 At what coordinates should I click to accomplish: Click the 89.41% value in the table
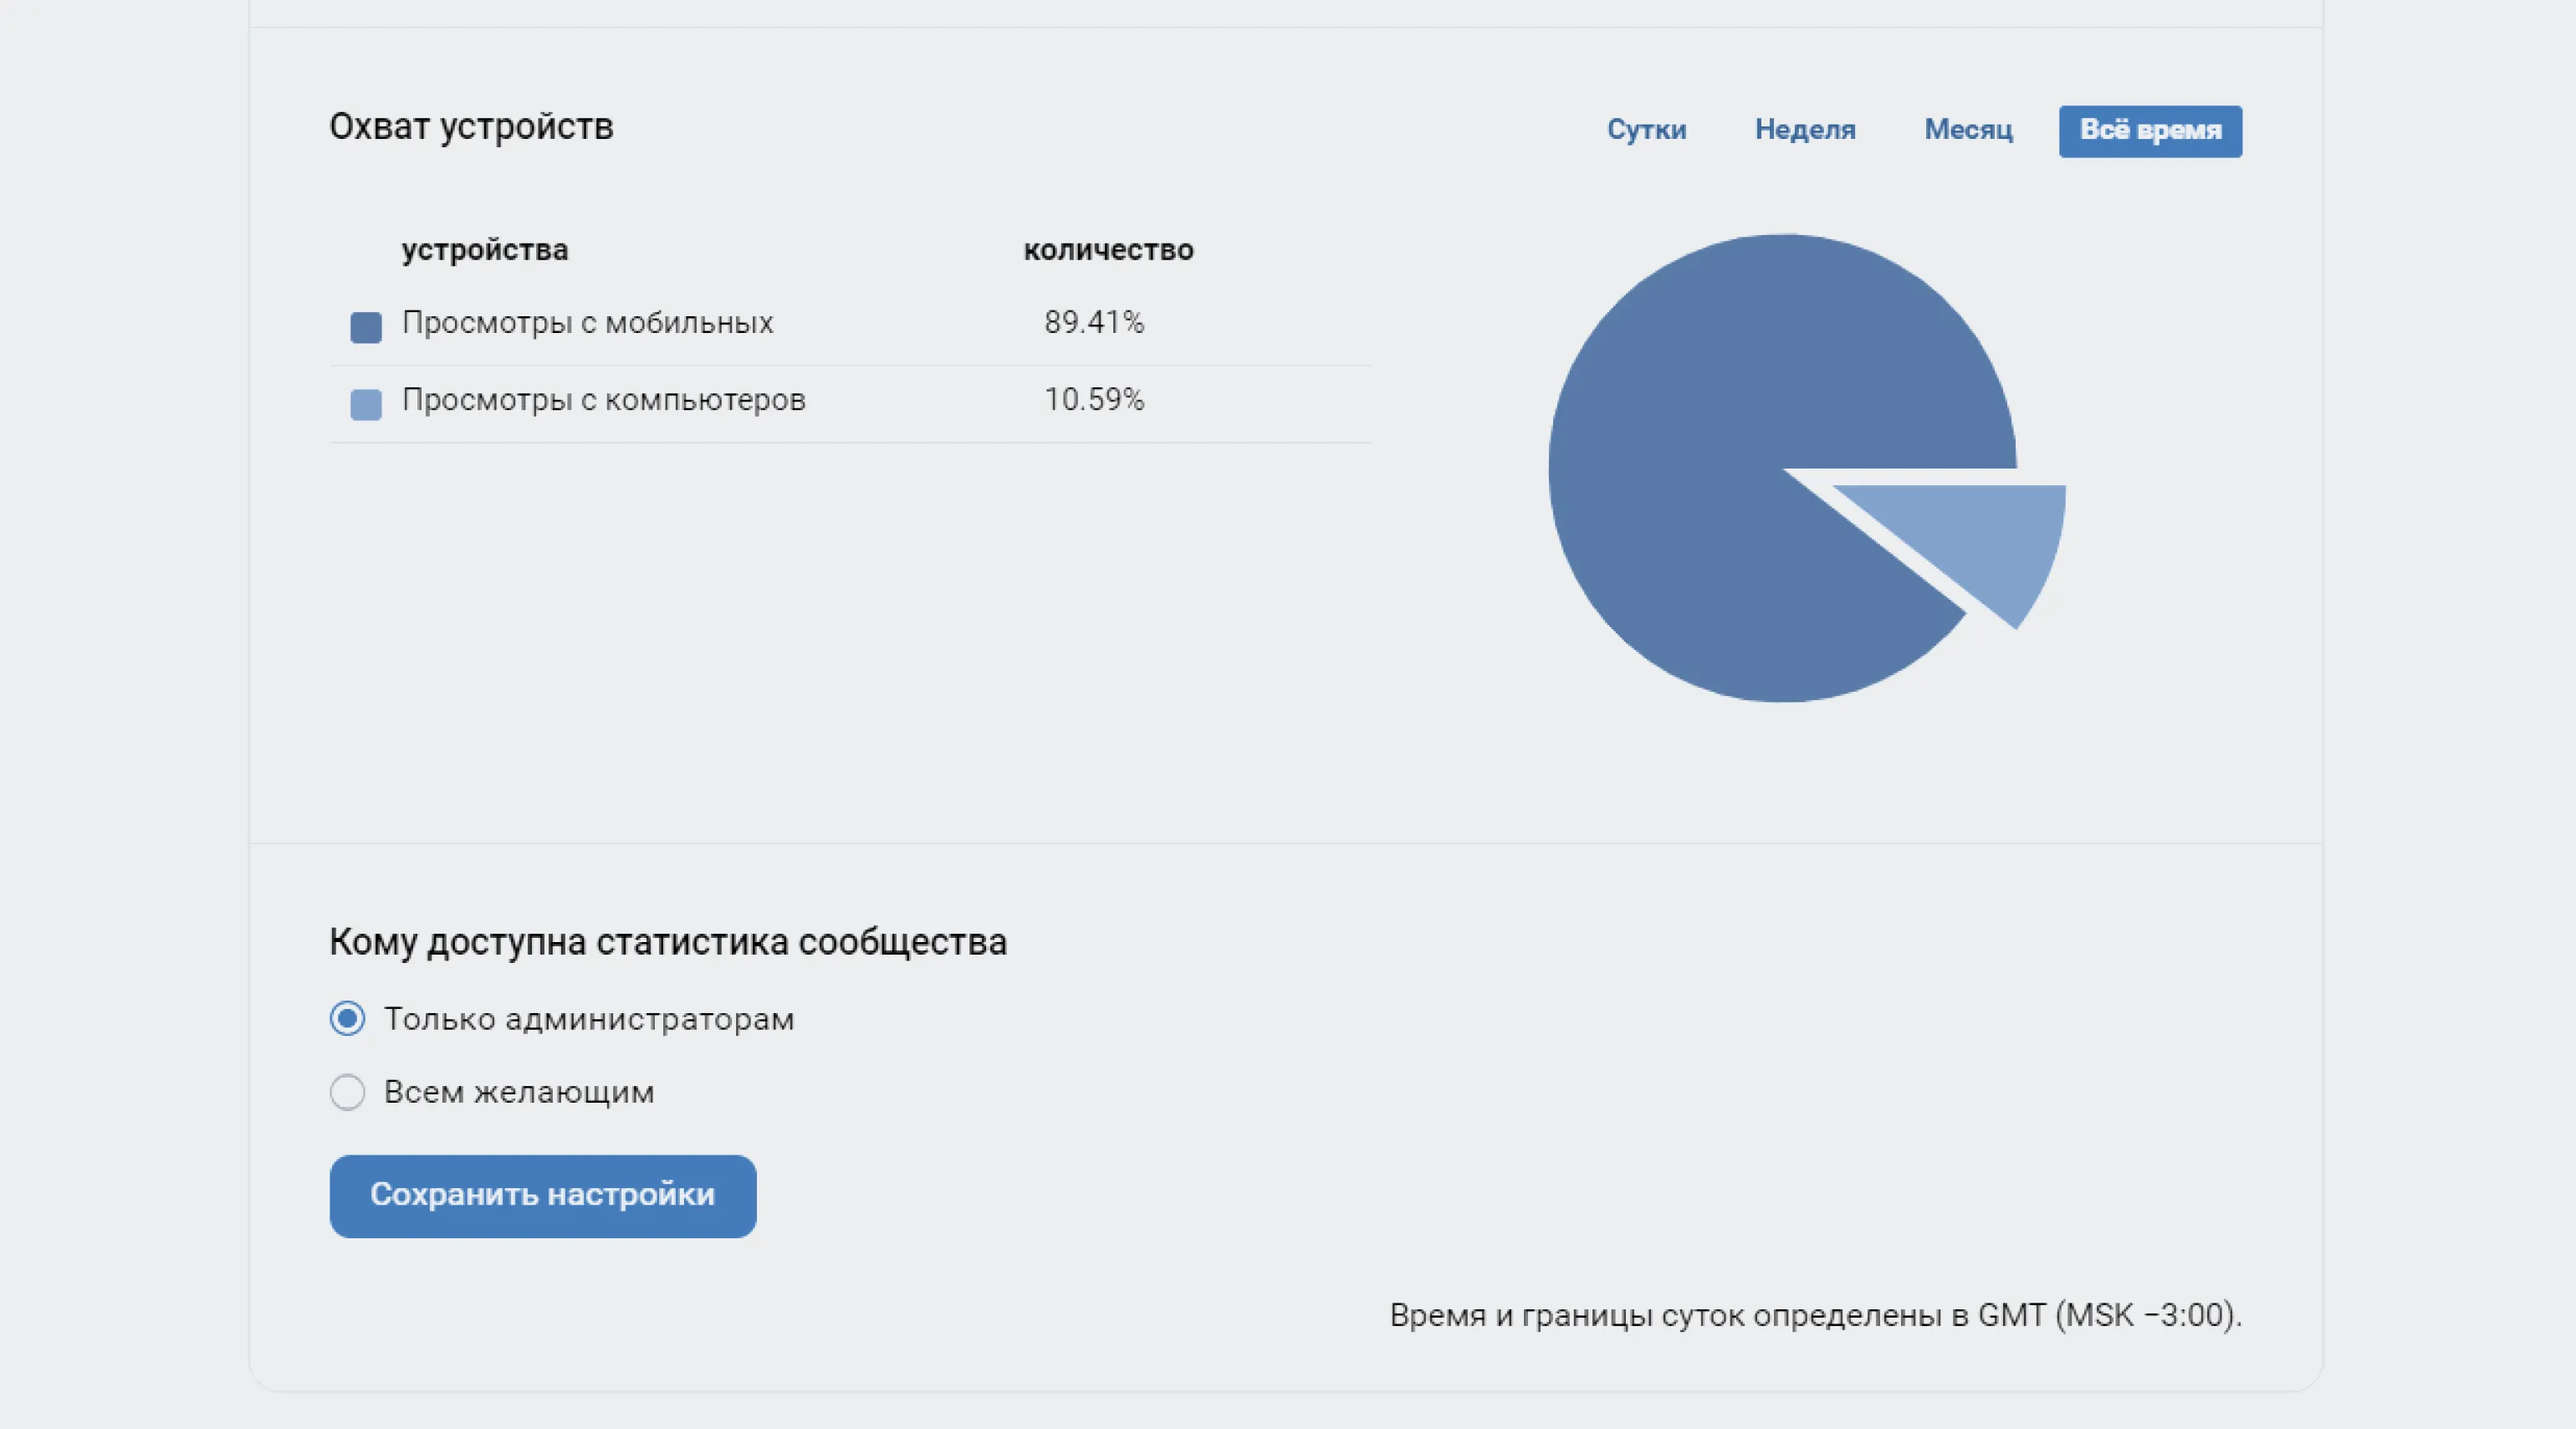click(x=1094, y=322)
